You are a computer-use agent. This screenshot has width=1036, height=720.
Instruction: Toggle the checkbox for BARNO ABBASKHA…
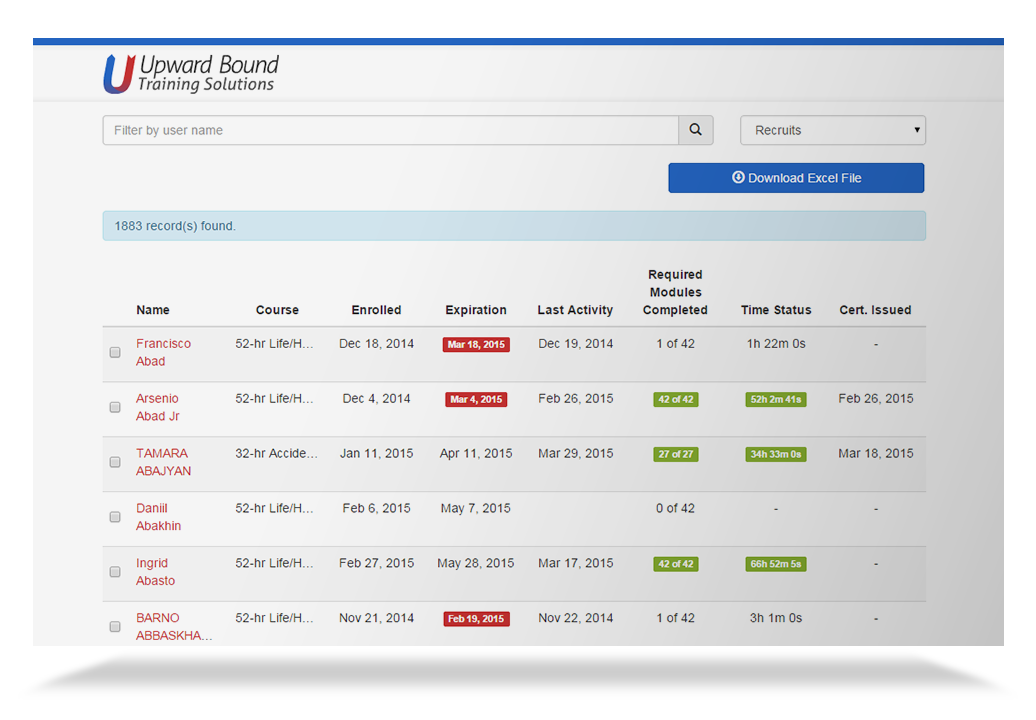coord(115,627)
